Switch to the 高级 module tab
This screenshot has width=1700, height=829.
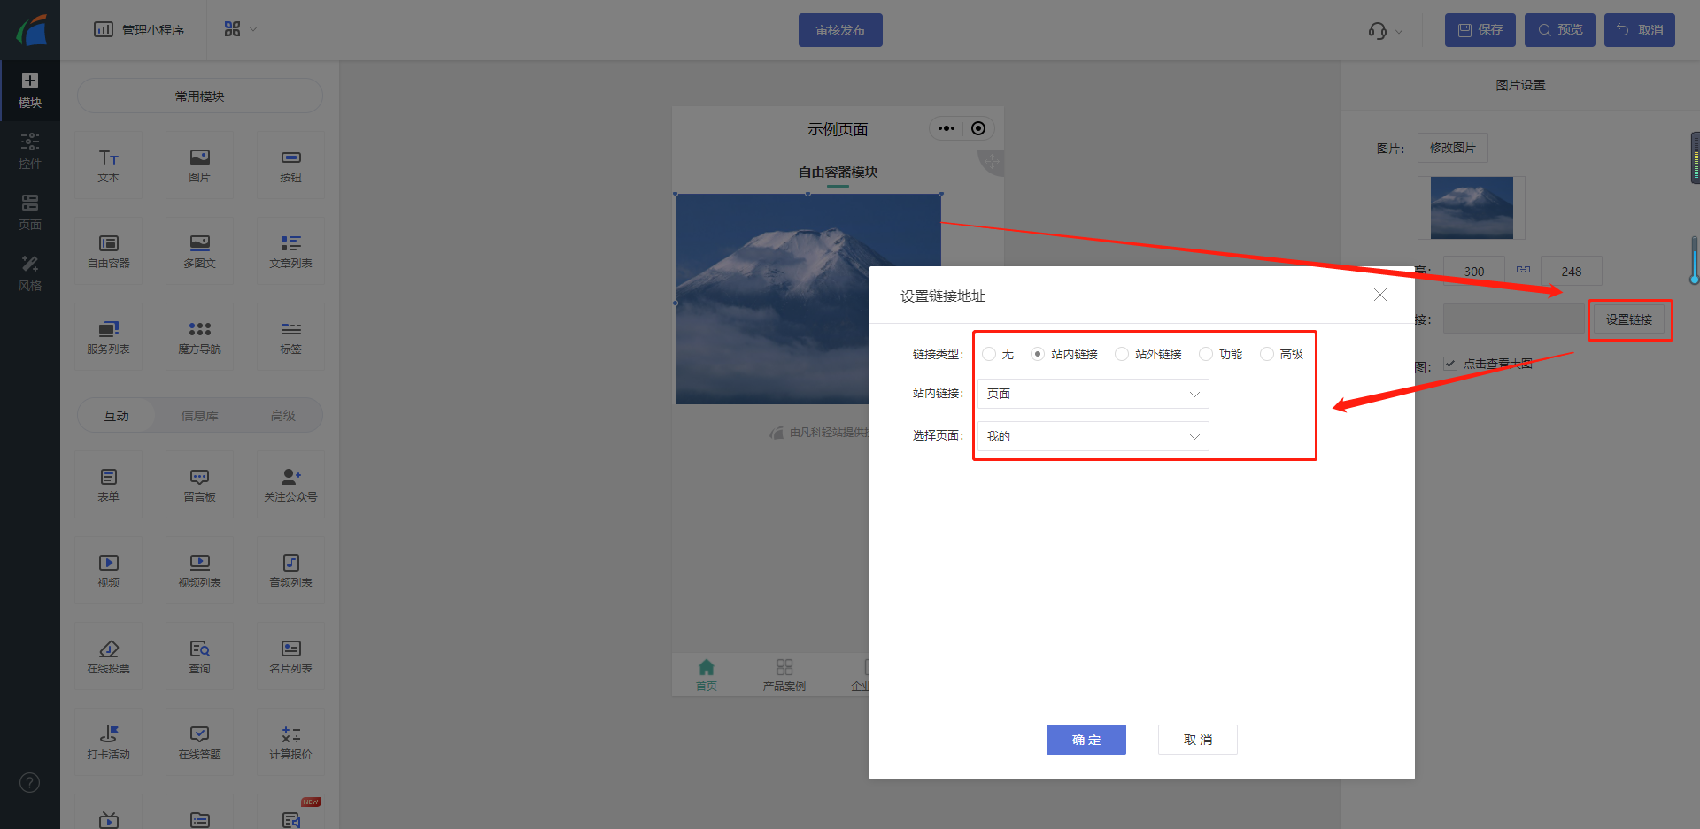pyautogui.click(x=283, y=416)
